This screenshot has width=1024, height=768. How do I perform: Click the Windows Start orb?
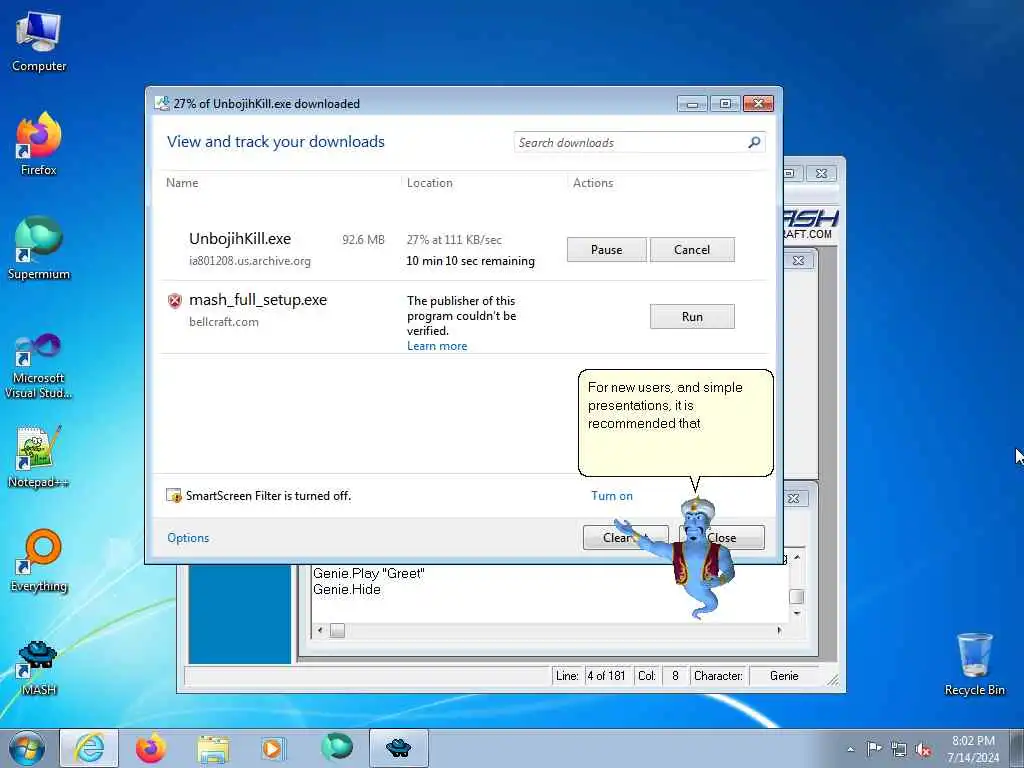click(x=27, y=748)
